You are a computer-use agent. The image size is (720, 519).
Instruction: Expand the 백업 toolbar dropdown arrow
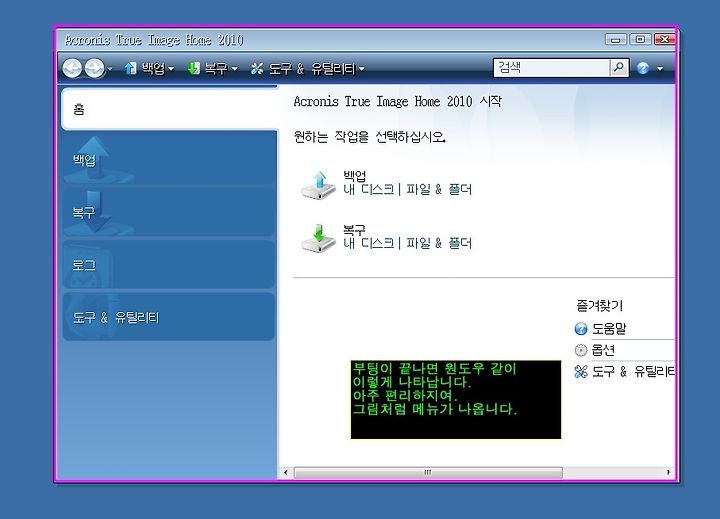pyautogui.click(x=171, y=69)
